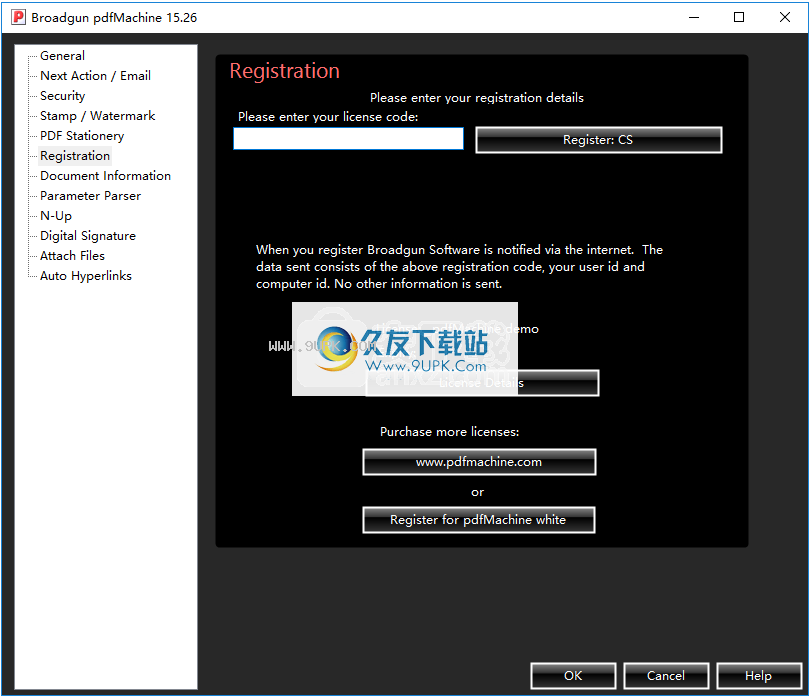Select Registration in the settings tree
Image resolution: width=810 pixels, height=698 pixels.
click(x=74, y=156)
